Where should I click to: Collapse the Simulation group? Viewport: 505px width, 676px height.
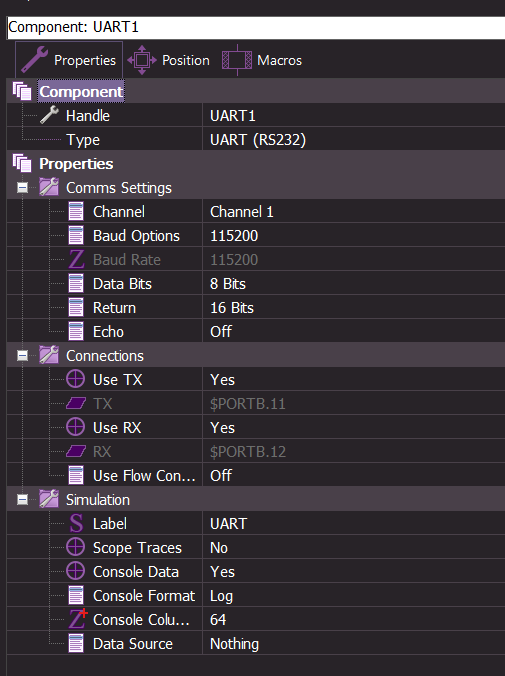click(22, 500)
